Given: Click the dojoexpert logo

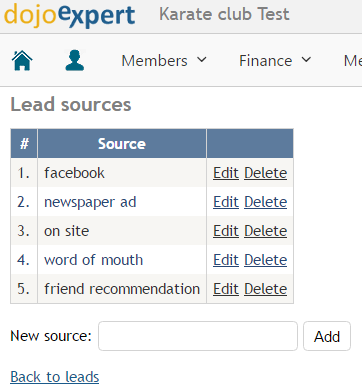Looking at the screenshot, I should pyautogui.click(x=70, y=15).
